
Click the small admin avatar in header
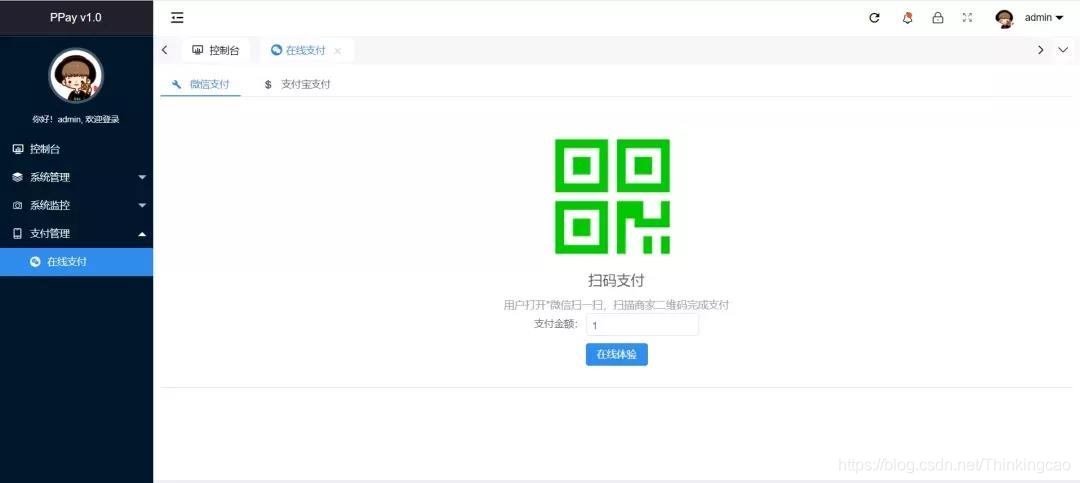pos(1004,19)
